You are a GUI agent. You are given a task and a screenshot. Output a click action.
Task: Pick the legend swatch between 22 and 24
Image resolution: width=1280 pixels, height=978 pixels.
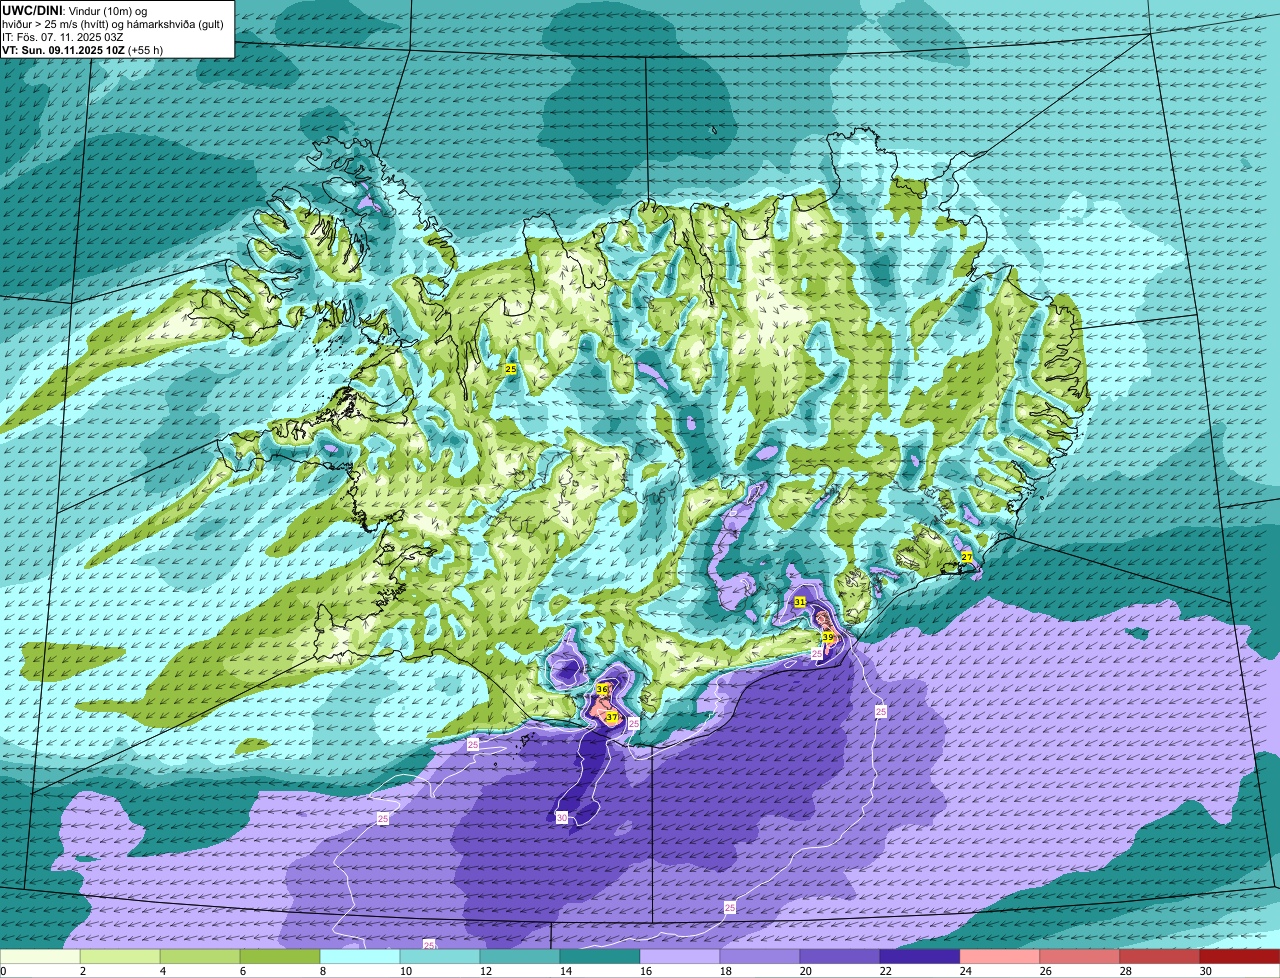click(920, 957)
